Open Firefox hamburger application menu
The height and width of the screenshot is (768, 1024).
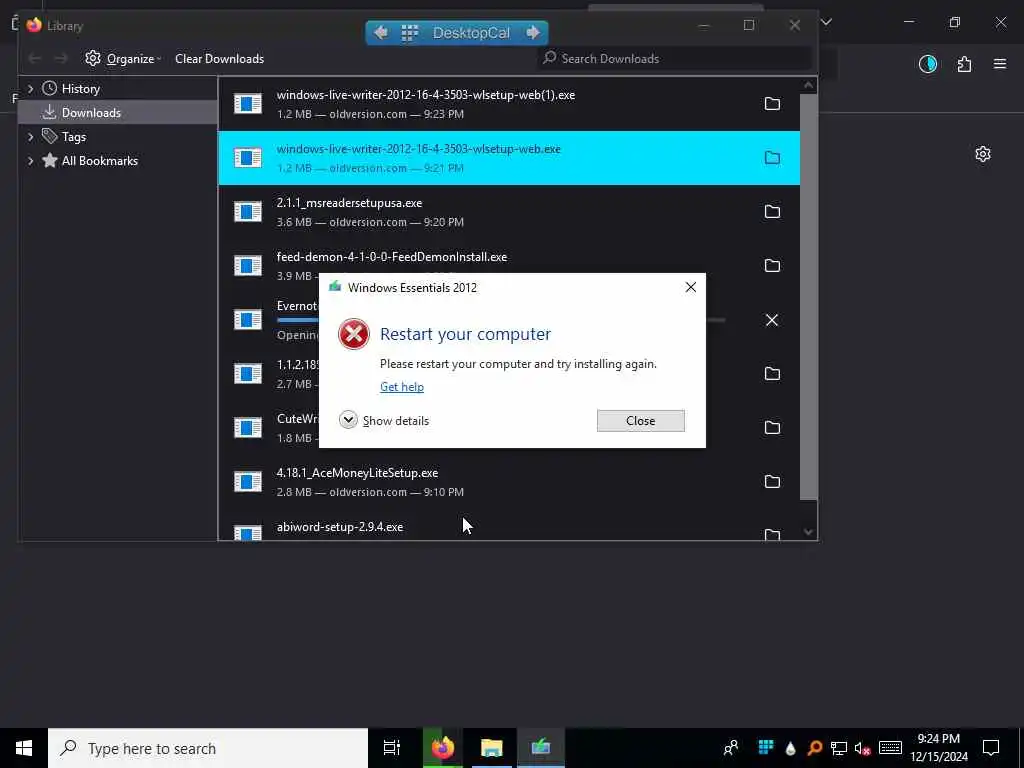click(1000, 64)
